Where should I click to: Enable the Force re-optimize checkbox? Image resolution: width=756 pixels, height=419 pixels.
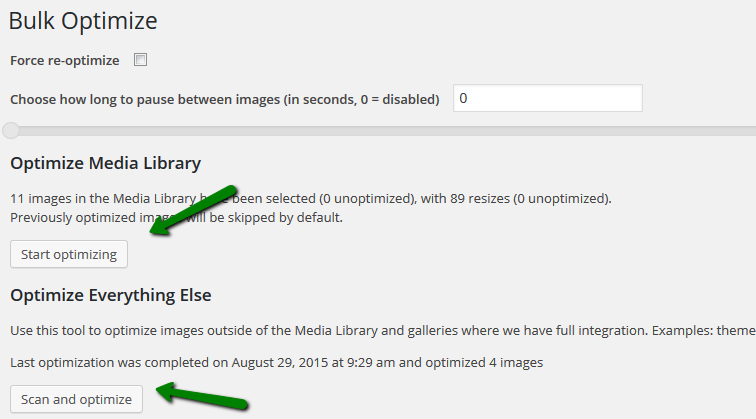click(x=141, y=60)
